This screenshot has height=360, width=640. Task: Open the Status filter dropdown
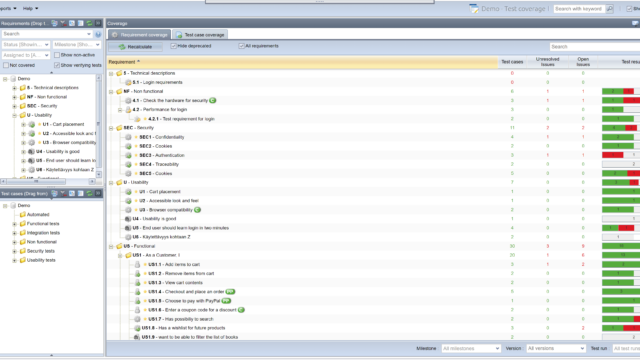[26, 44]
